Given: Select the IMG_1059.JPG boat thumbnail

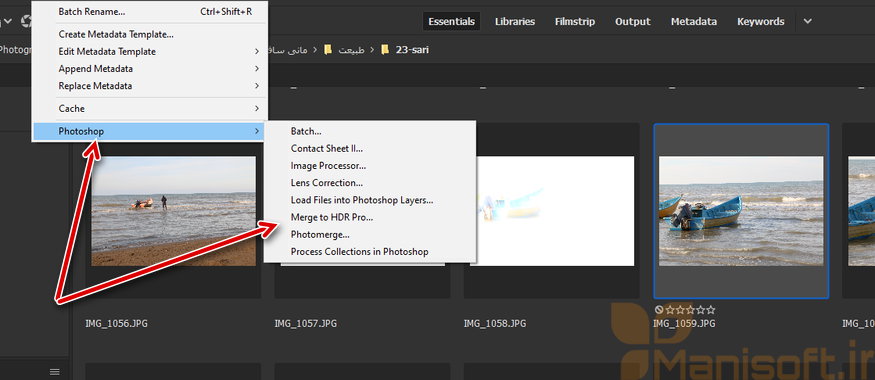Looking at the screenshot, I should click(x=741, y=211).
